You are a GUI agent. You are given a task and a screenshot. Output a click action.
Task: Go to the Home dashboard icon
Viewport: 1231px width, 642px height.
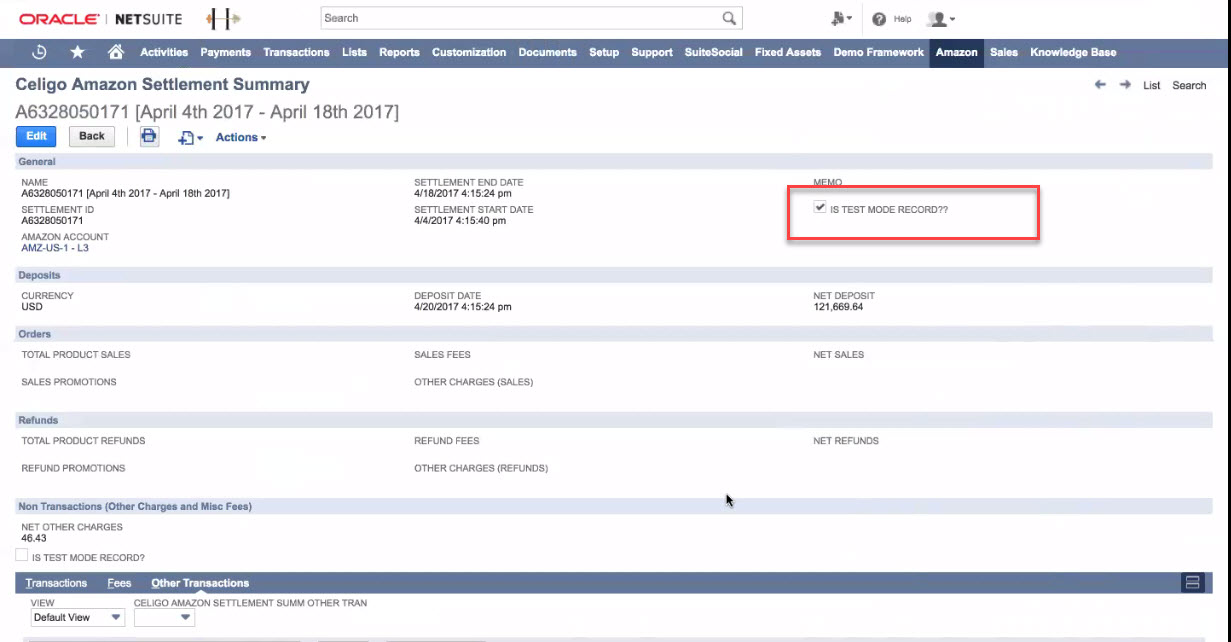tap(116, 52)
